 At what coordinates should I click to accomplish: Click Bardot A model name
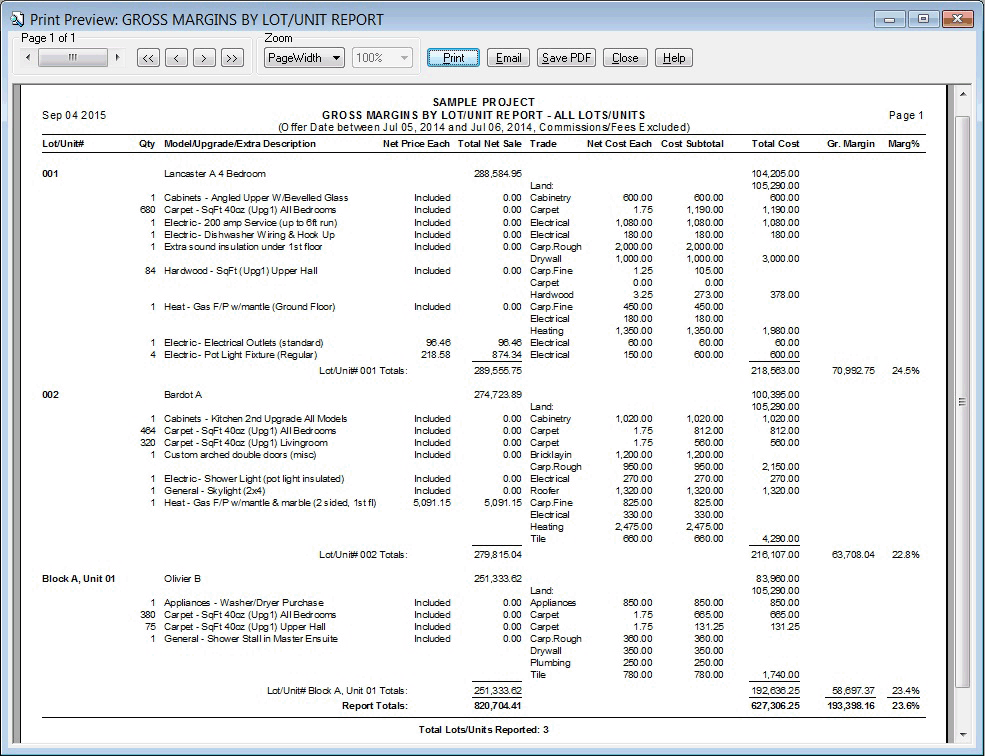183,395
